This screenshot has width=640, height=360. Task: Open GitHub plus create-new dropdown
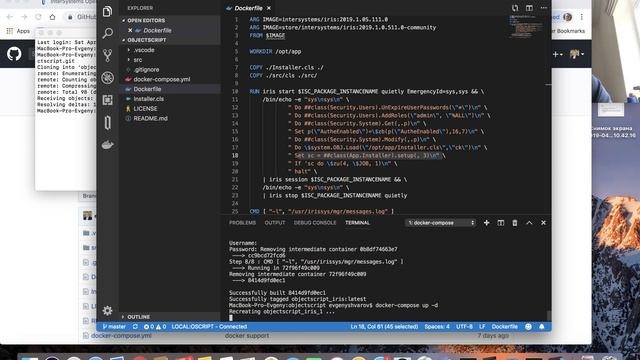click(x=558, y=54)
